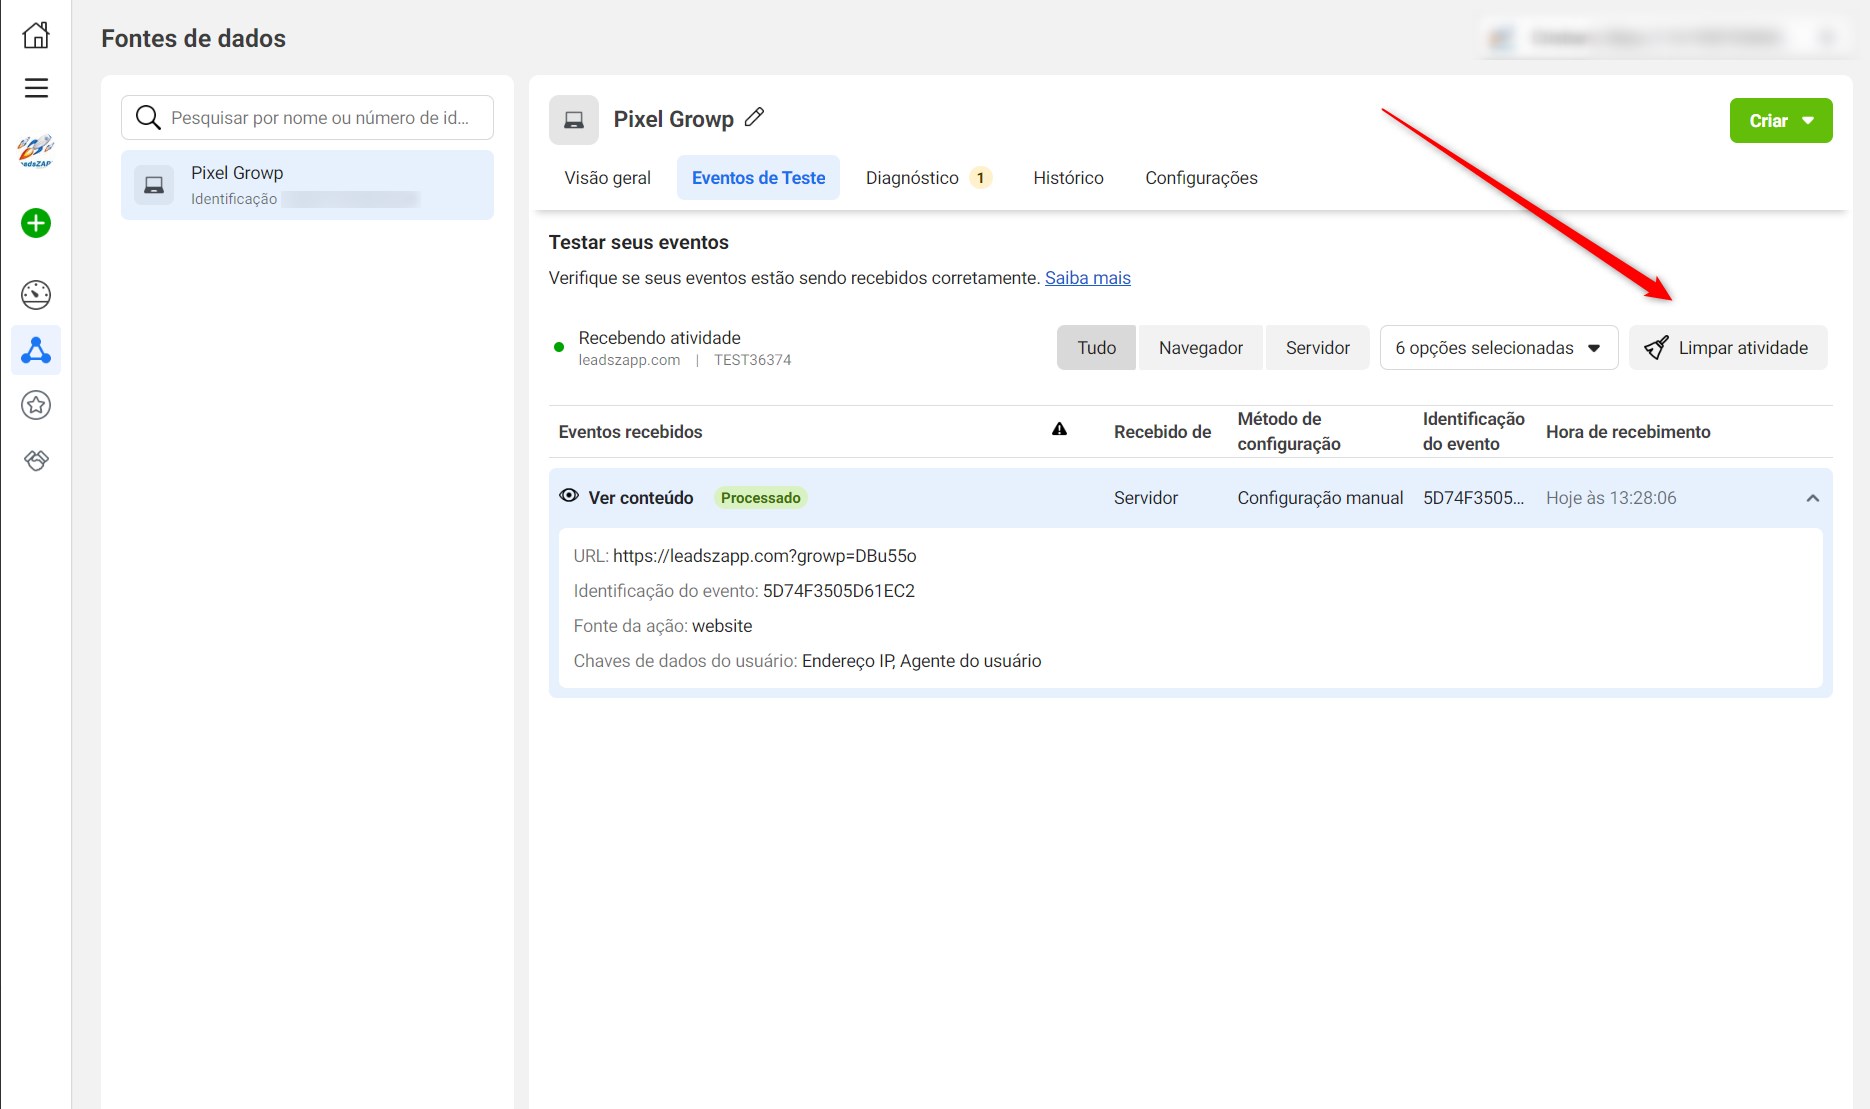Open the Configurações tab

click(1201, 178)
